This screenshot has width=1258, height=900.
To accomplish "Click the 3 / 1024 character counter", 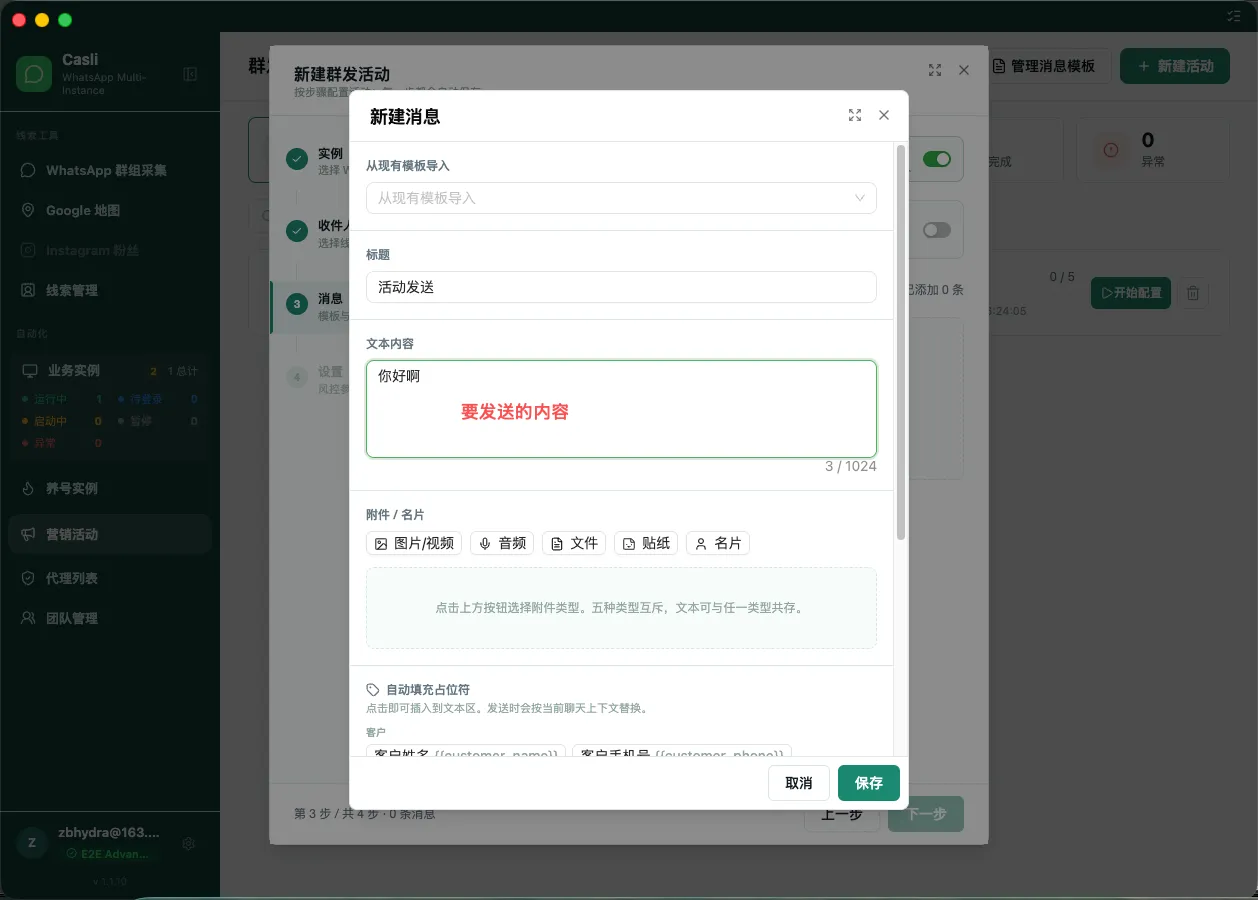I will pos(851,466).
